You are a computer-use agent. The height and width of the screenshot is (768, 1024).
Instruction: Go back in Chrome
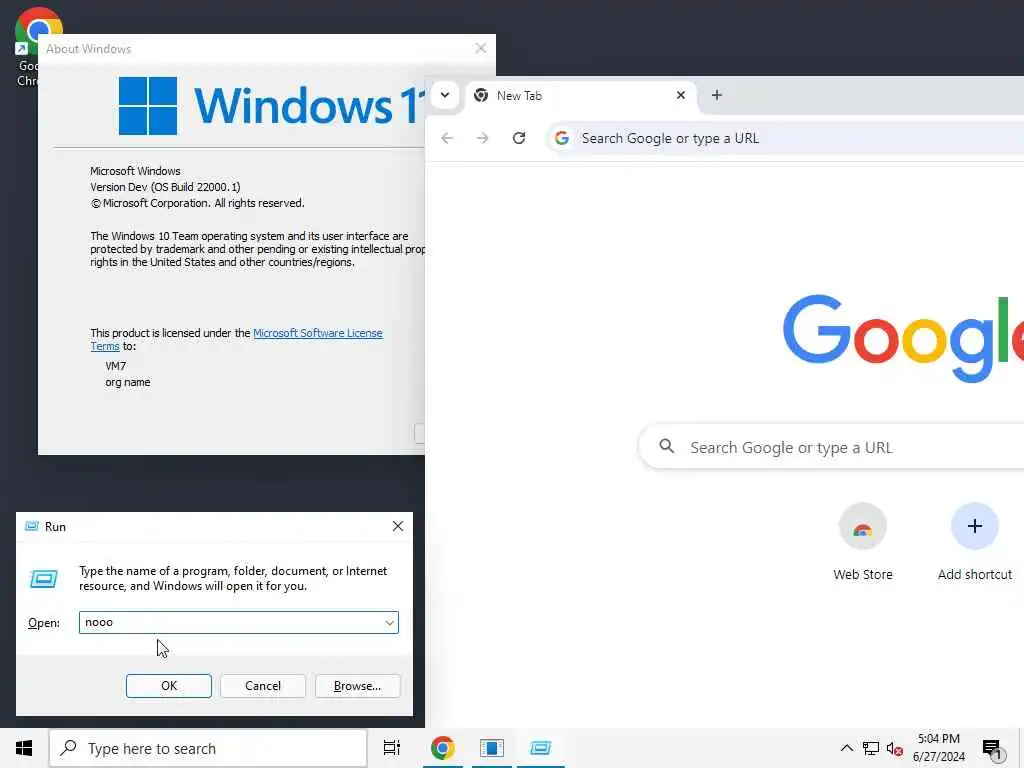click(x=447, y=138)
